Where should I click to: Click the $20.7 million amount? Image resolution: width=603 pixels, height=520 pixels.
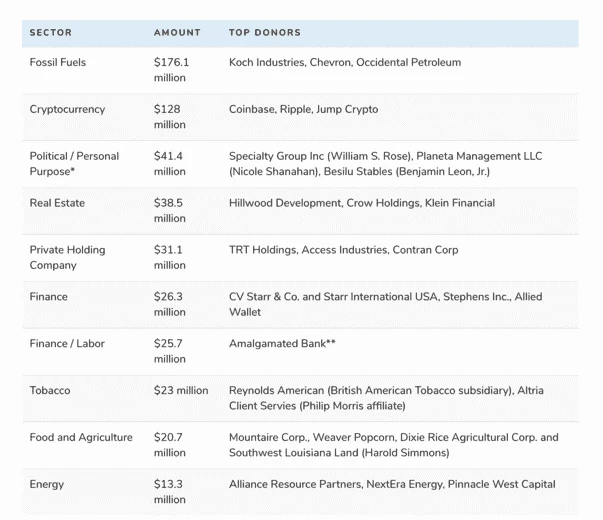170,445
